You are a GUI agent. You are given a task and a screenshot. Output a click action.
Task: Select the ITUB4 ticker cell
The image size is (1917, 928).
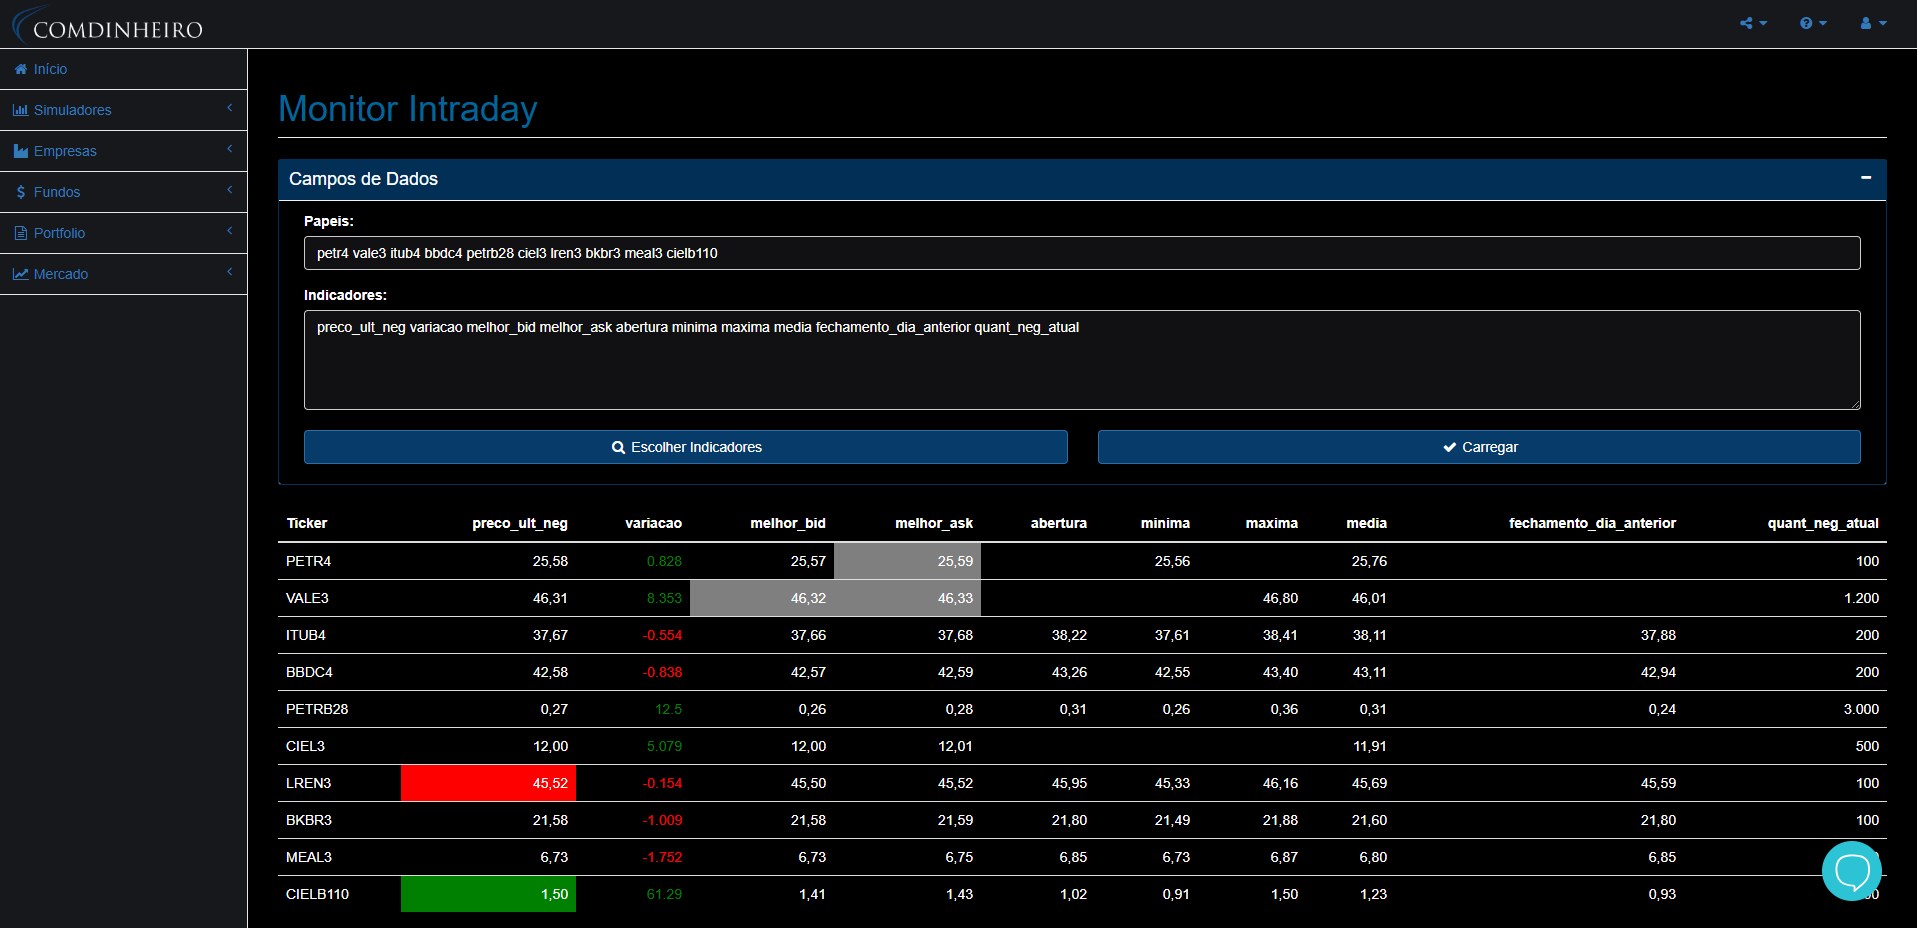(339, 635)
